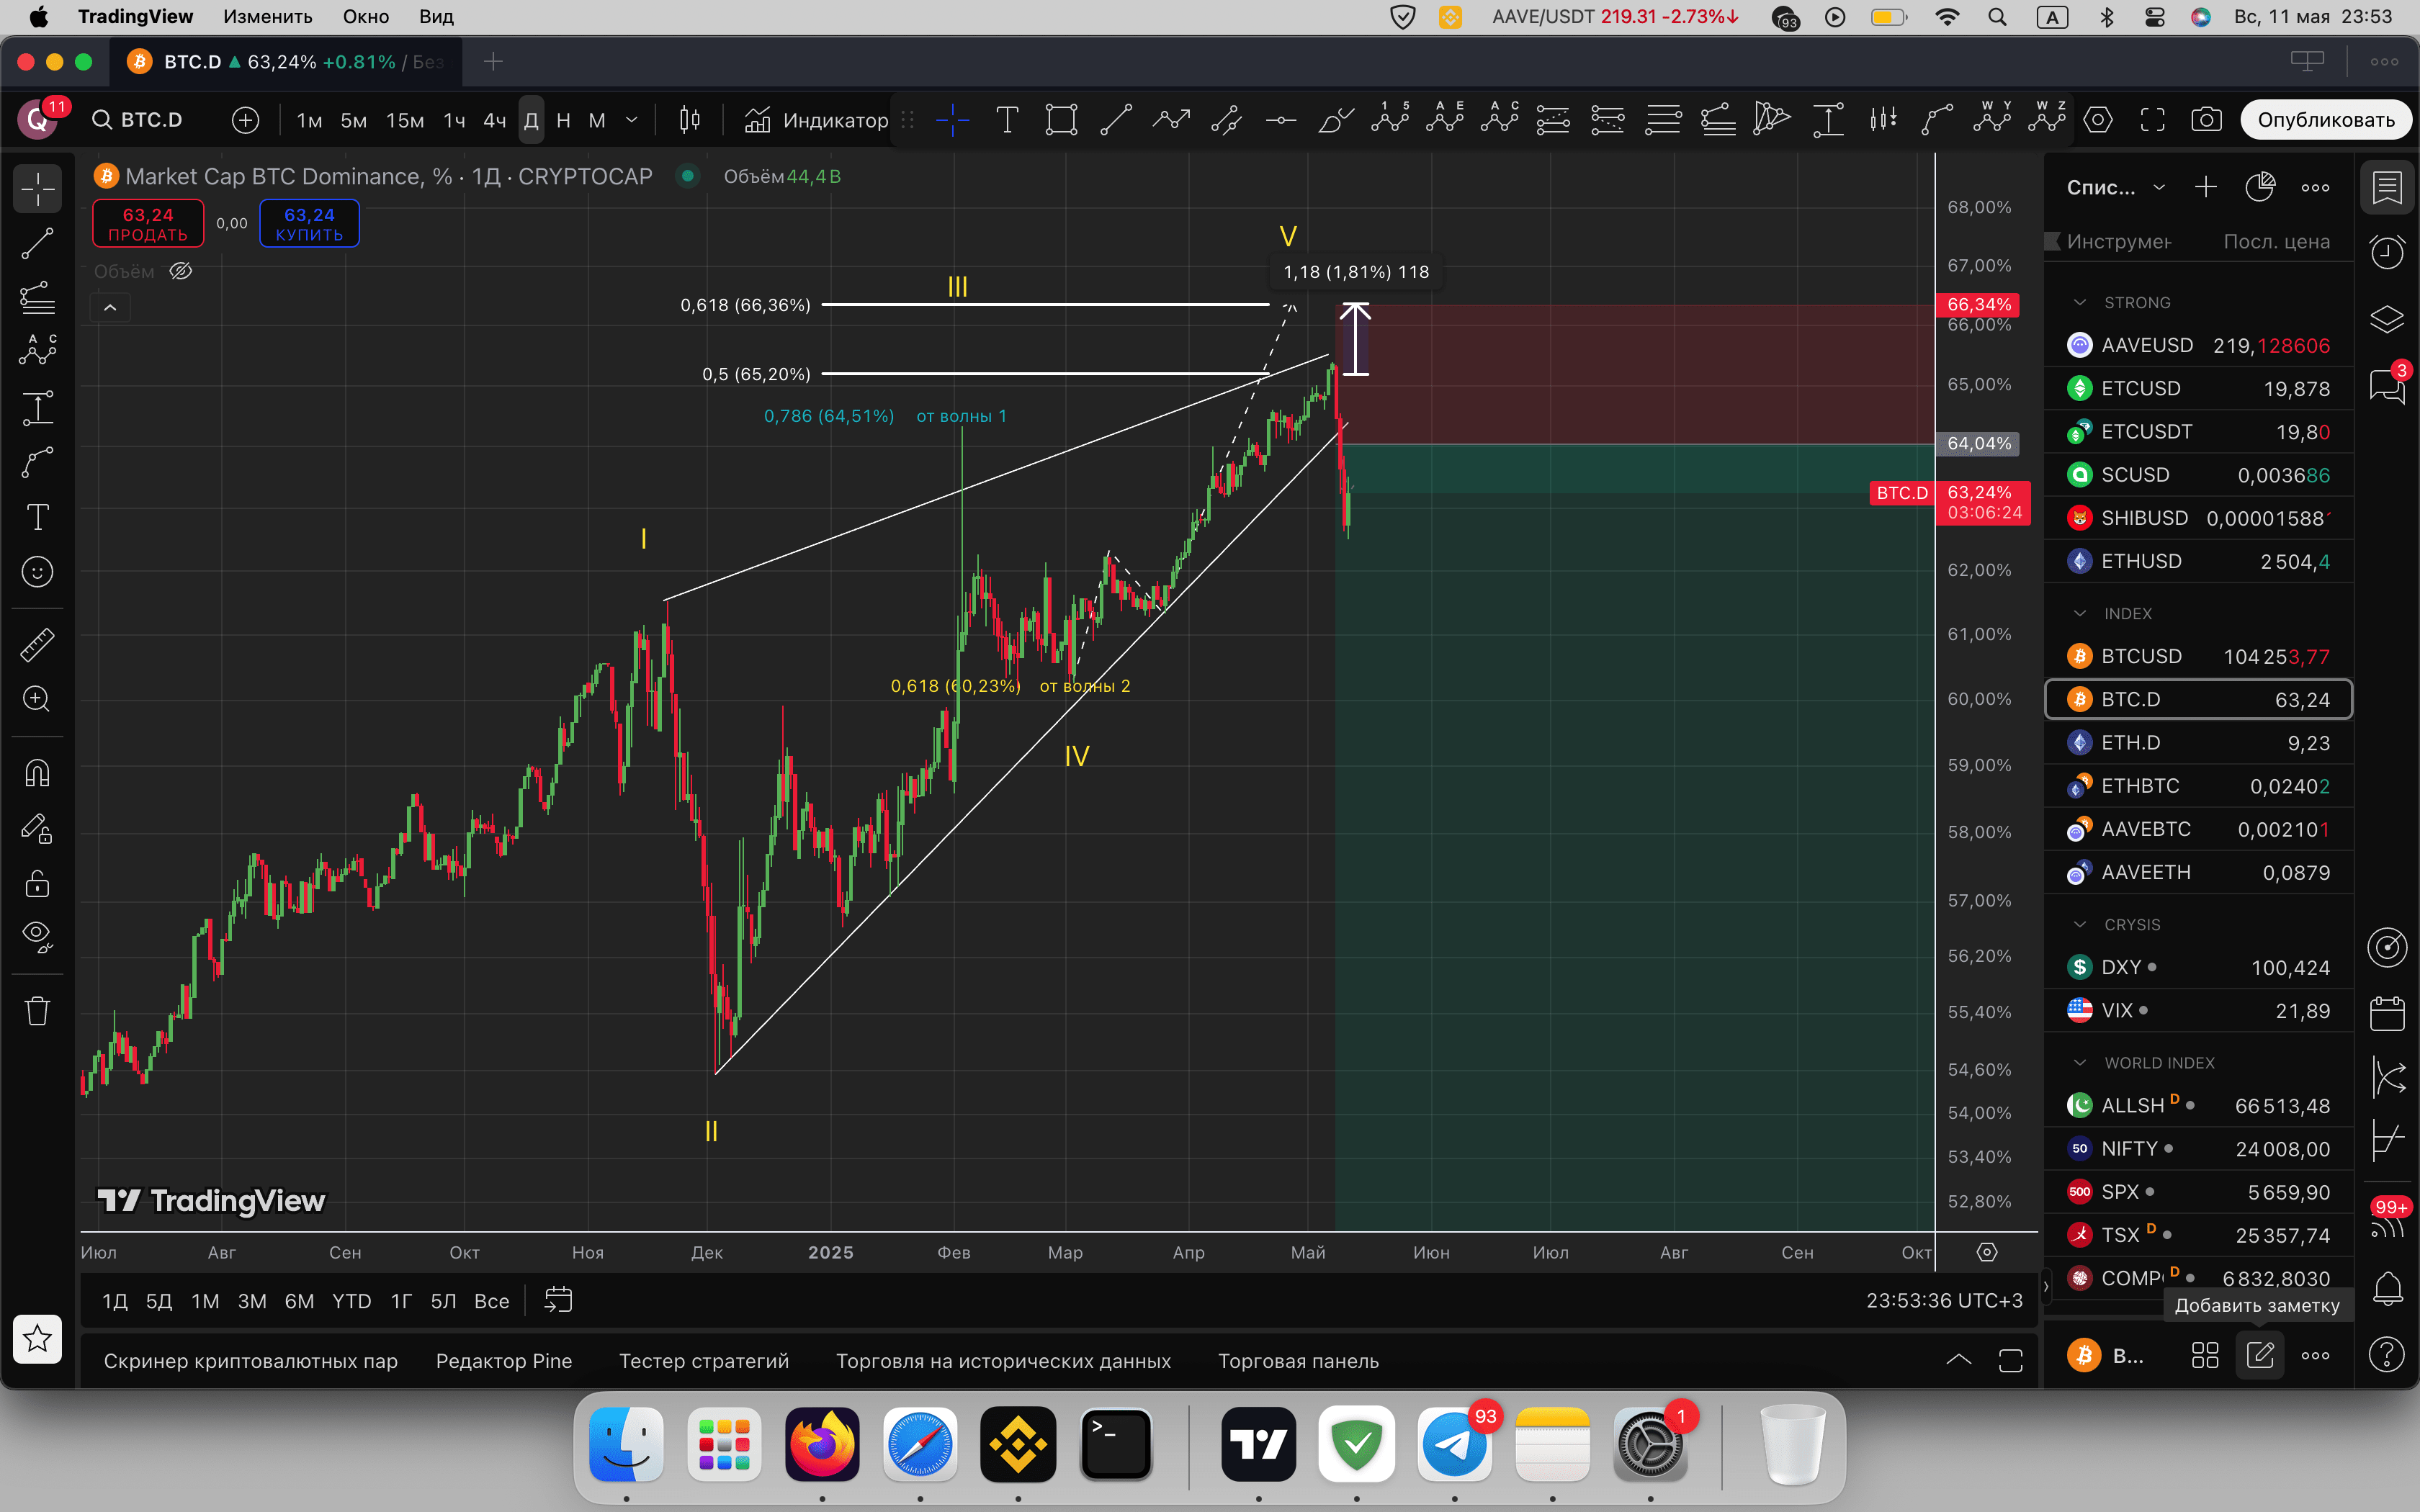Viewport: 2420px width, 1512px height.
Task: Collapse the WORLD INDEX watchlist group
Action: coord(2080,1063)
